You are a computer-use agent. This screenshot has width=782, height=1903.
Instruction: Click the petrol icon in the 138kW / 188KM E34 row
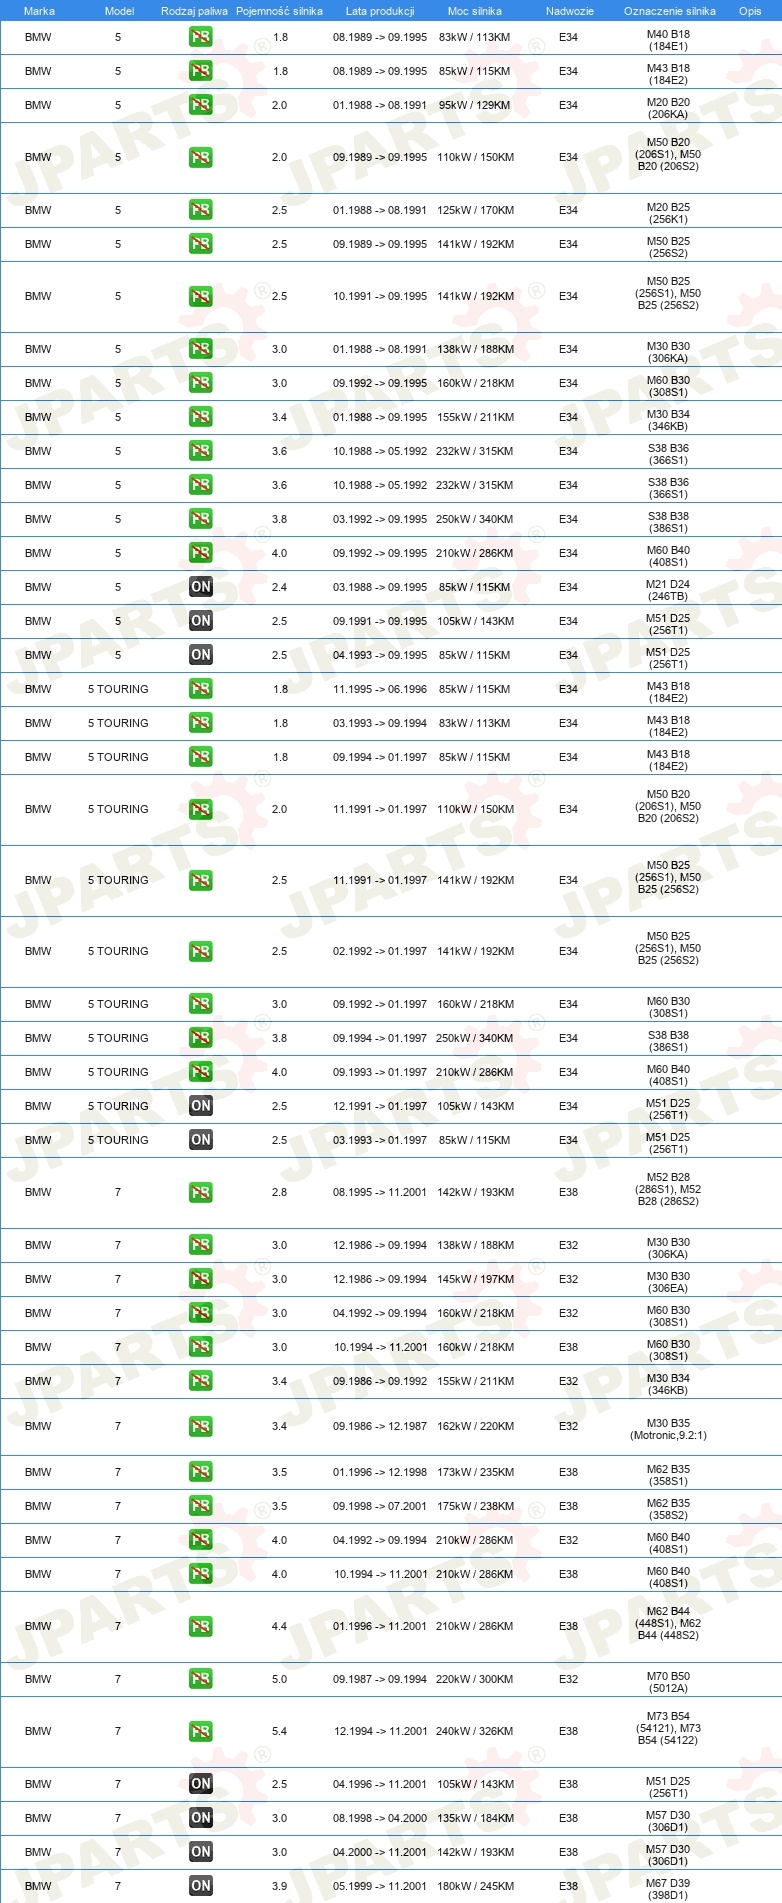(201, 349)
